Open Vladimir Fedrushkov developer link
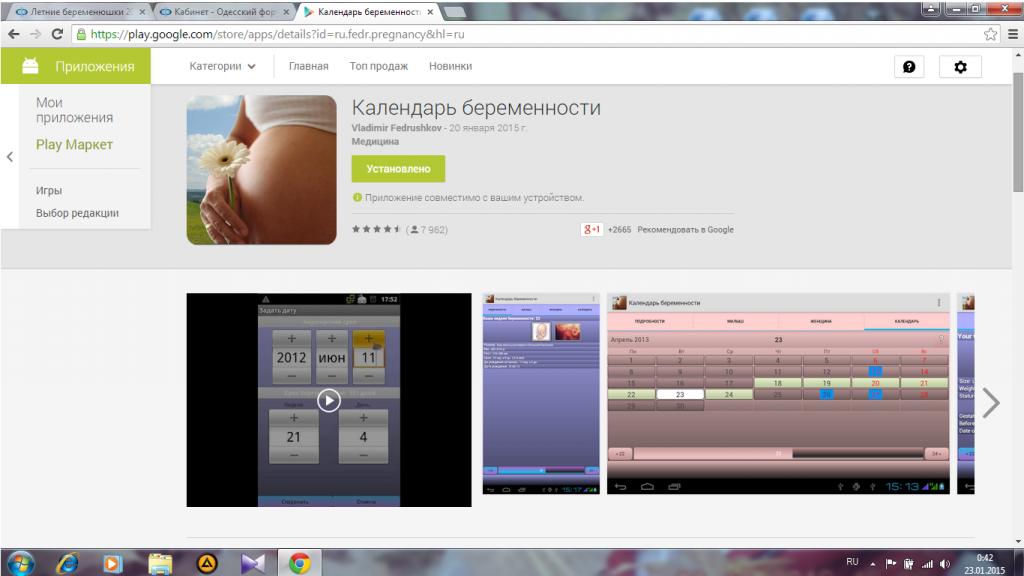Screen dimensions: 1024x576 point(397,128)
